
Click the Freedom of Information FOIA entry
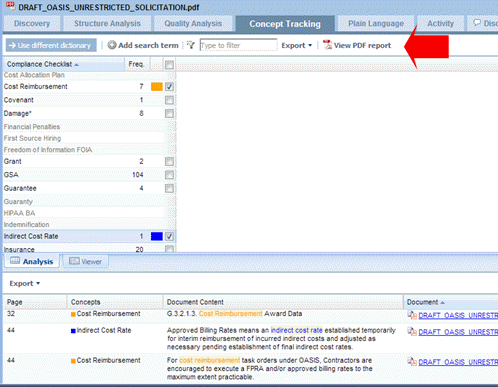[48, 150]
